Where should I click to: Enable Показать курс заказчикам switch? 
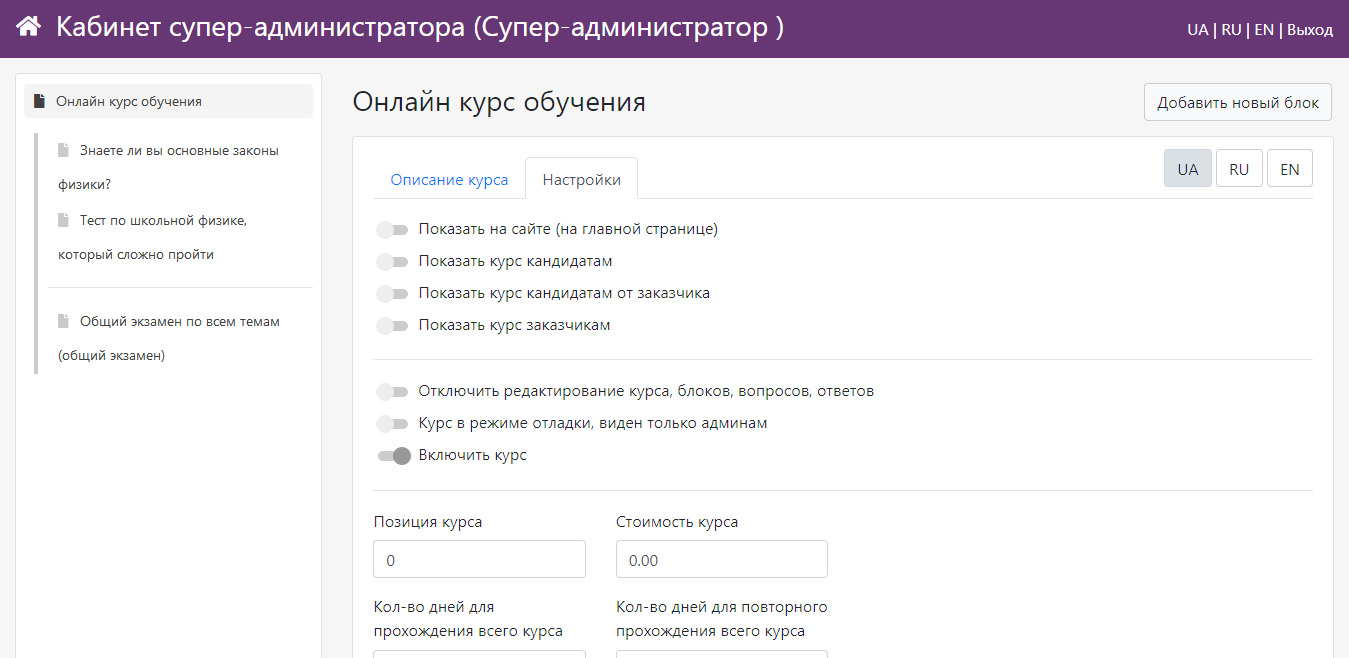[392, 326]
